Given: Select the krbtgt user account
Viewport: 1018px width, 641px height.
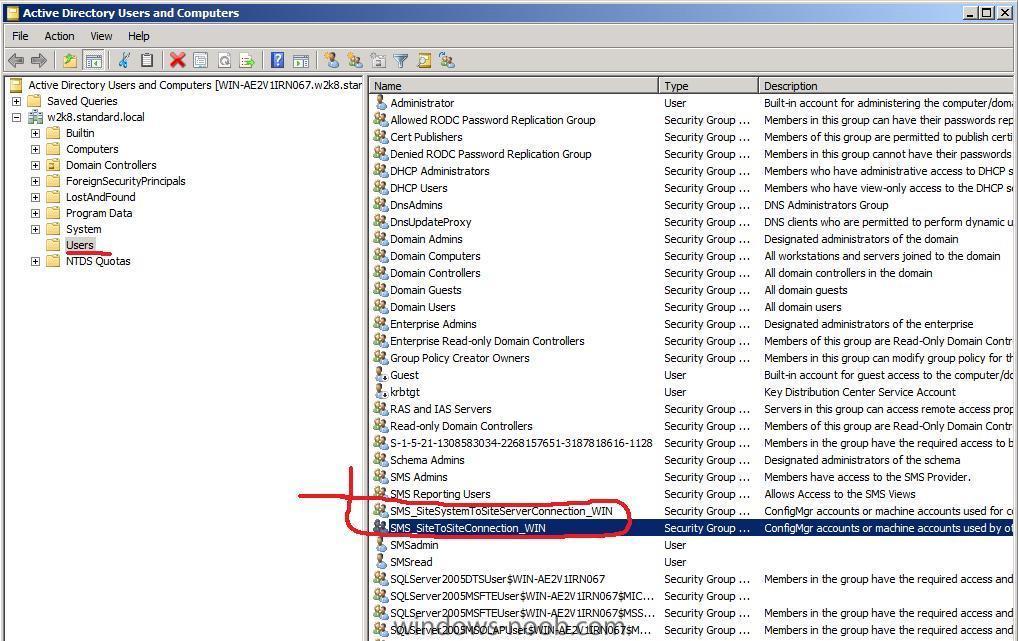Looking at the screenshot, I should pyautogui.click(x=405, y=392).
